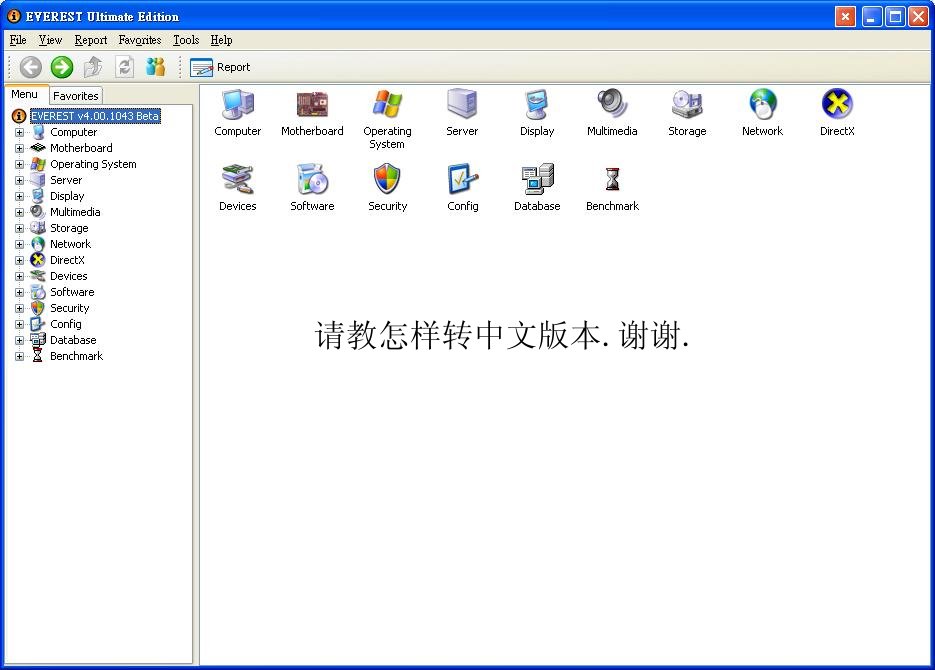Expand the DirectX tree node
Image resolution: width=935 pixels, height=670 pixels.
[x=19, y=260]
